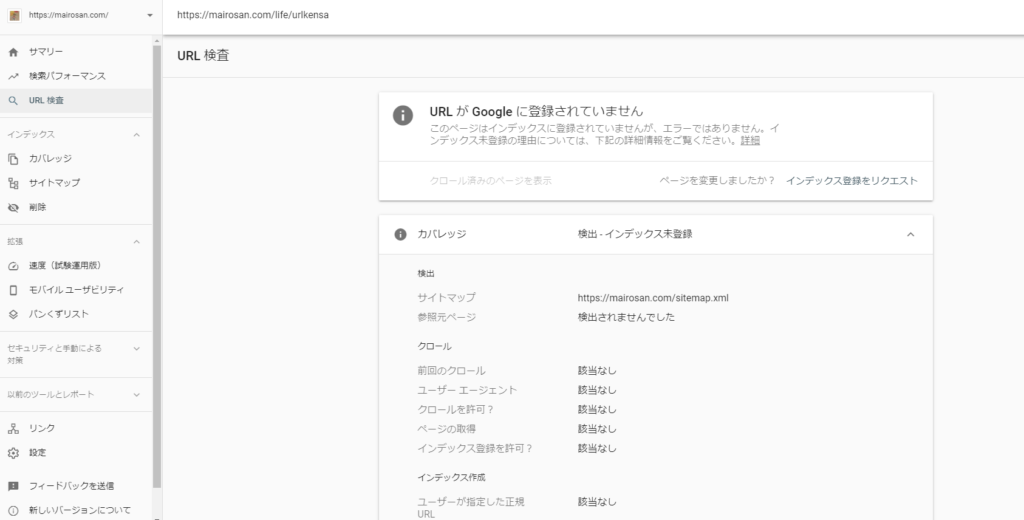The image size is (1024, 520).
Task: Click the 削除 crossed-eye icon
Action: tap(13, 207)
